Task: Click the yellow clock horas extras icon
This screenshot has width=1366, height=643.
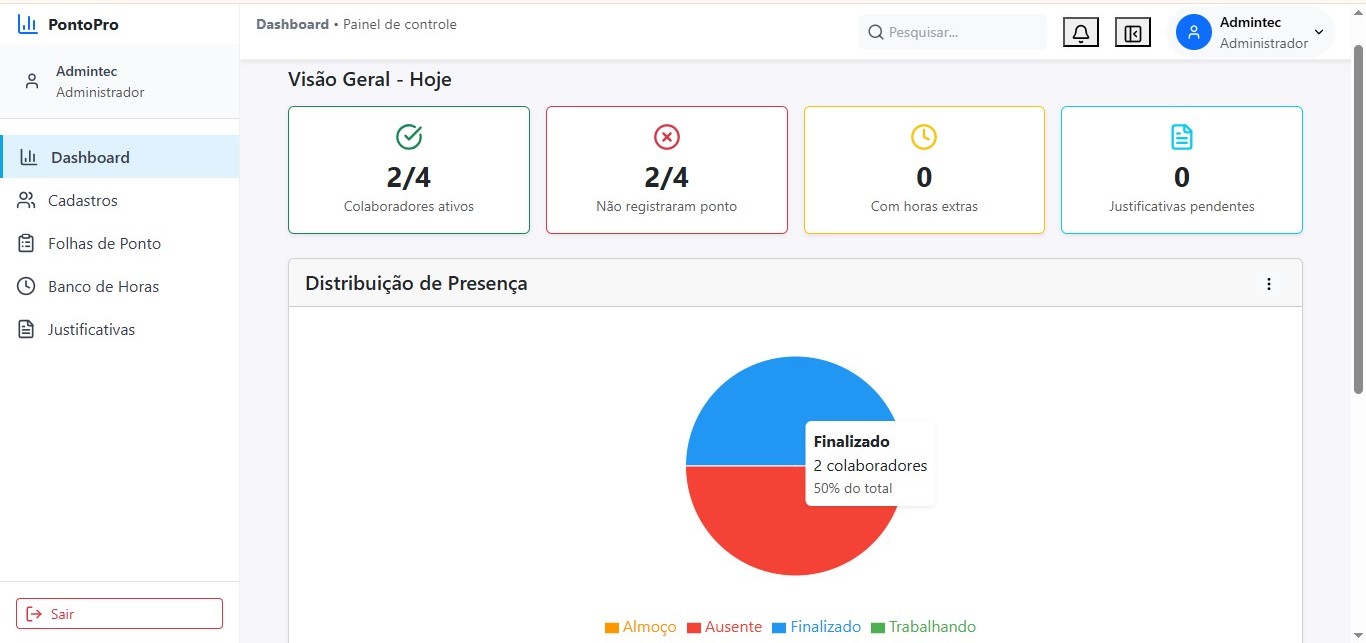Action: pyautogui.click(x=923, y=137)
